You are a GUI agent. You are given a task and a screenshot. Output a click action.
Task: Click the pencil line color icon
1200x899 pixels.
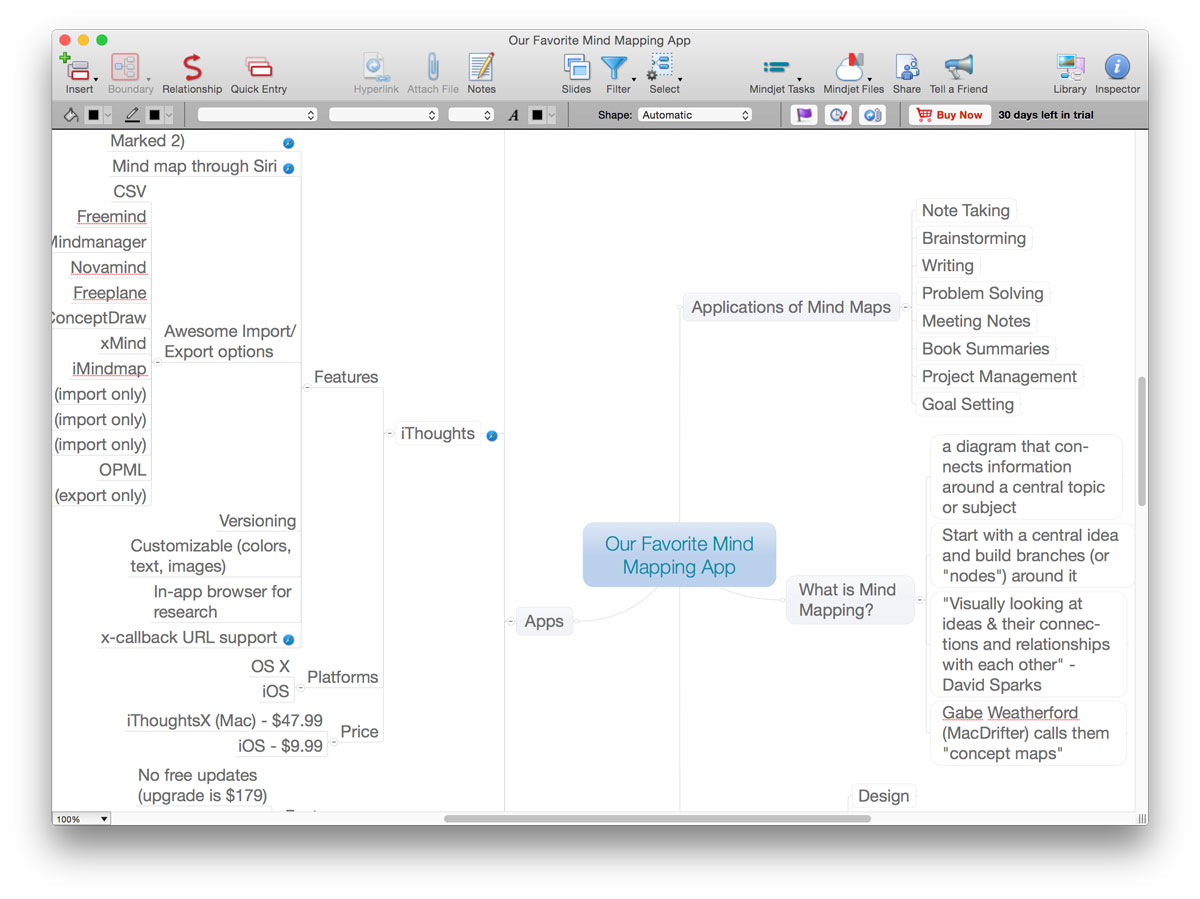tap(132, 115)
